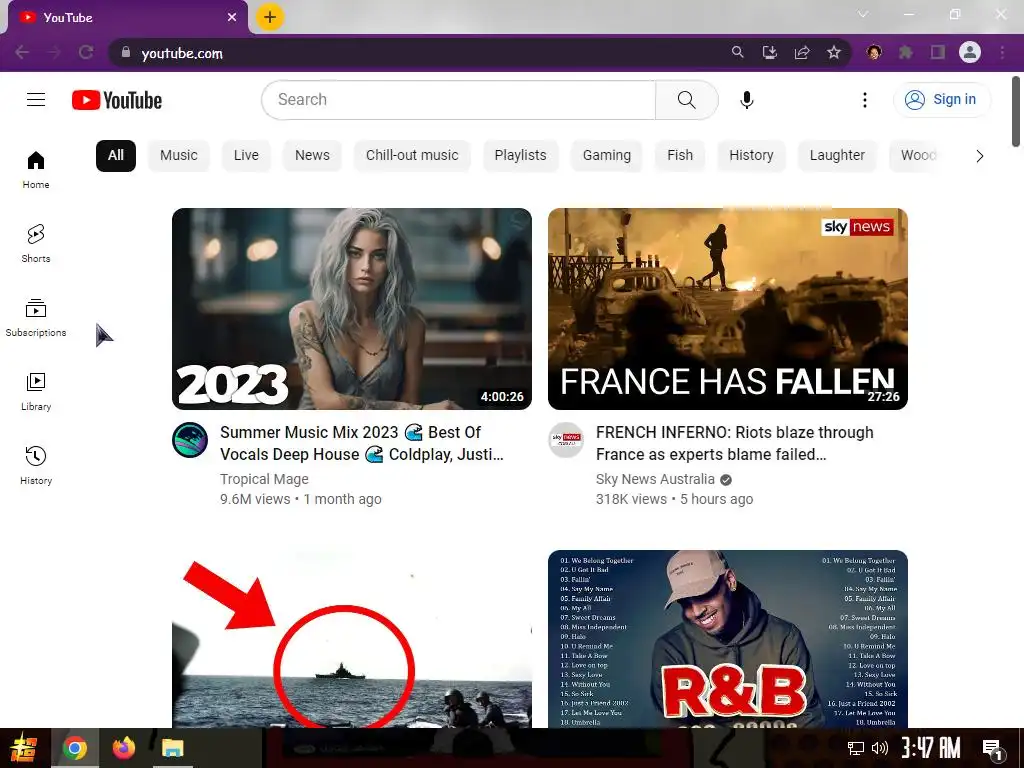The width and height of the screenshot is (1024, 768).
Task: Open Sky News Australia channel name
Action: coord(655,479)
